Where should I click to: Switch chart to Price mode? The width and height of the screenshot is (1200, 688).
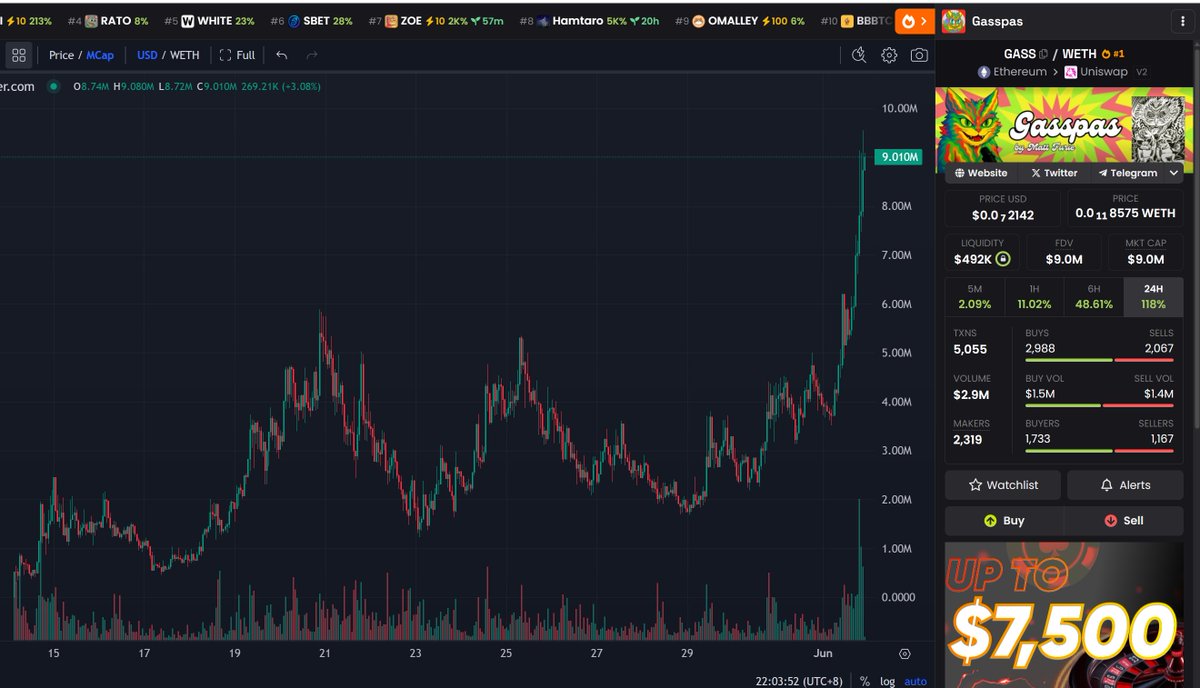61,55
